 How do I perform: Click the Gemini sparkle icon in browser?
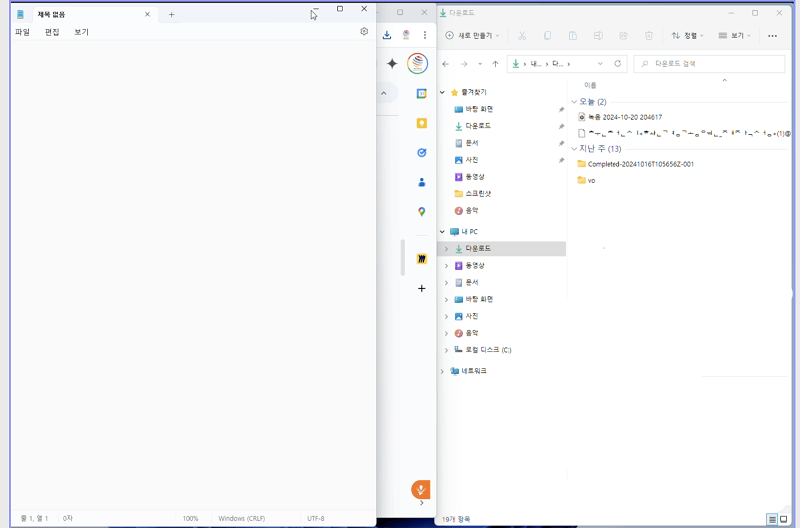click(x=392, y=63)
